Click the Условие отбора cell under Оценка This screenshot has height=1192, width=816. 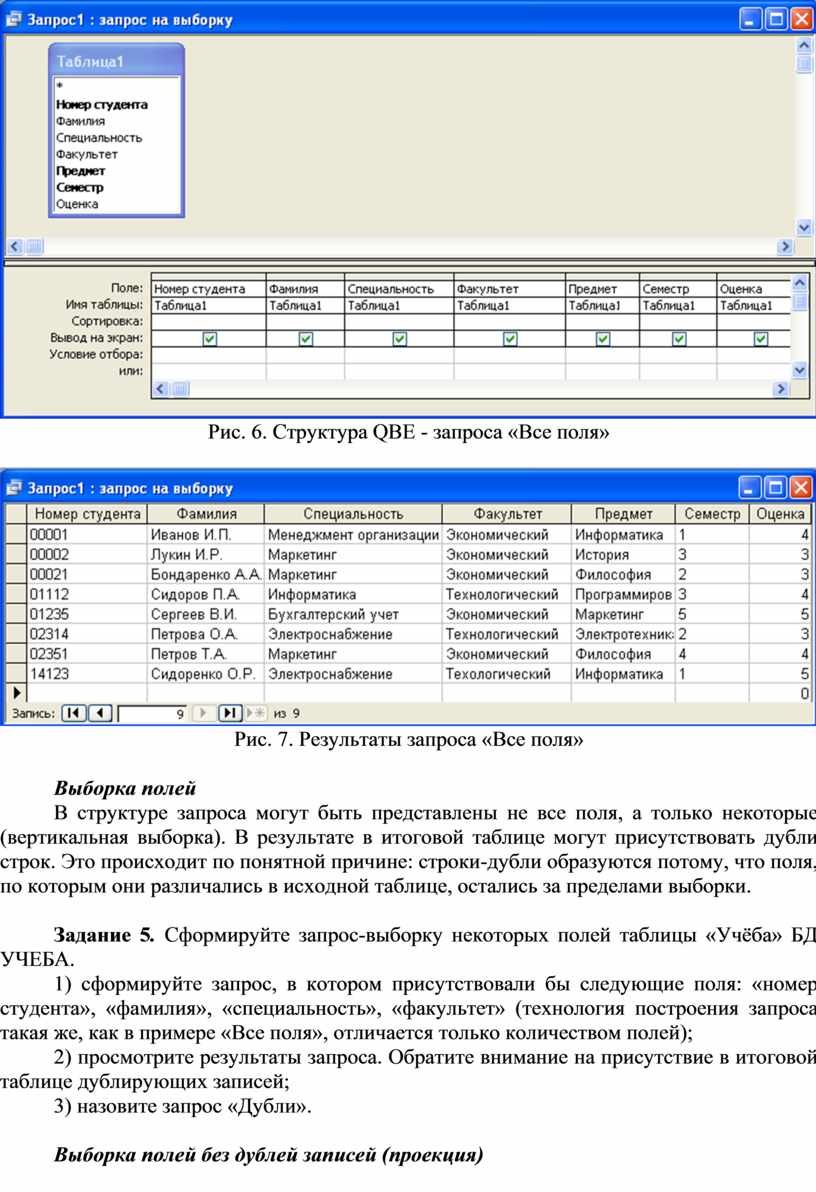[x=754, y=354]
